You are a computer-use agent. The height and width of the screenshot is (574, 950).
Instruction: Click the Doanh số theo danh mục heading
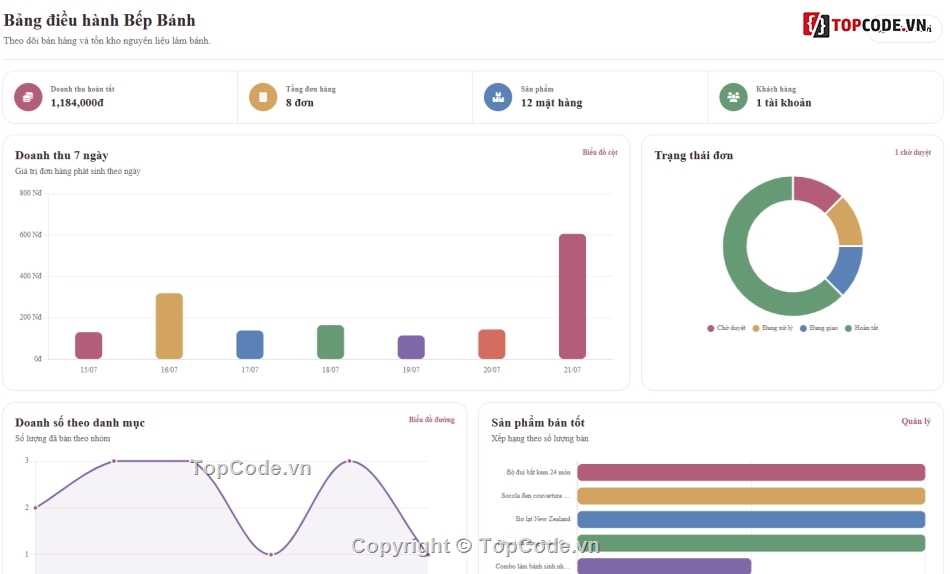[80, 422]
